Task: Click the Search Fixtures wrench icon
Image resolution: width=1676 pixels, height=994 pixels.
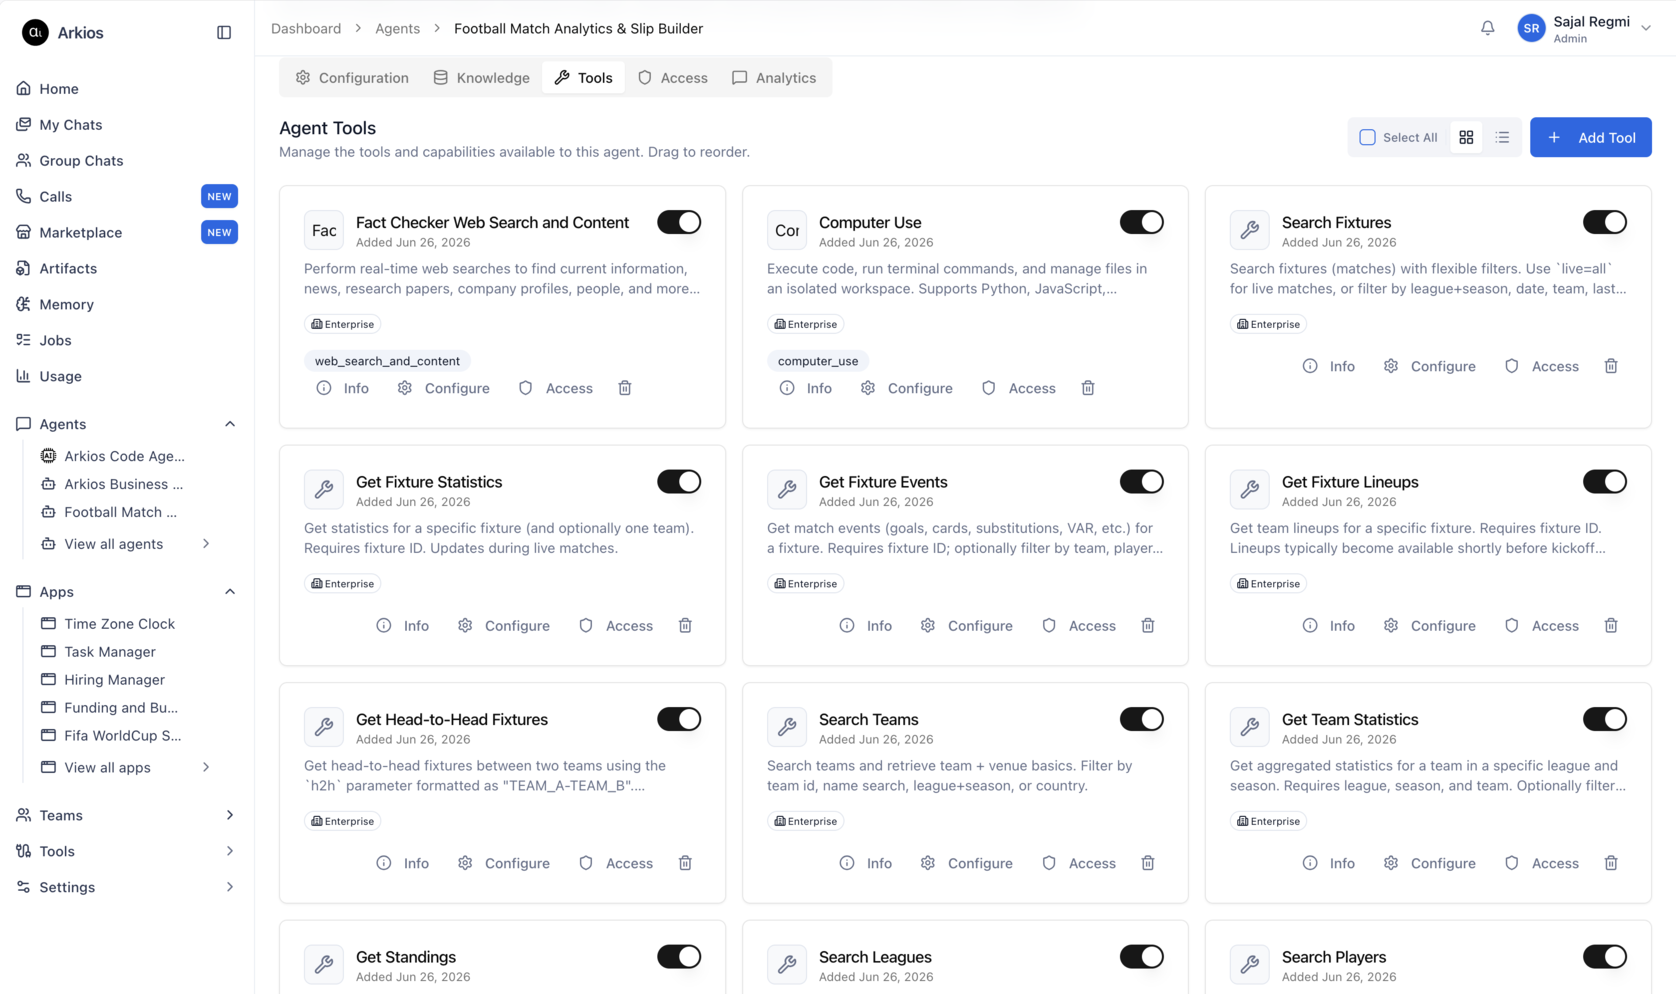Action: [x=1250, y=230]
